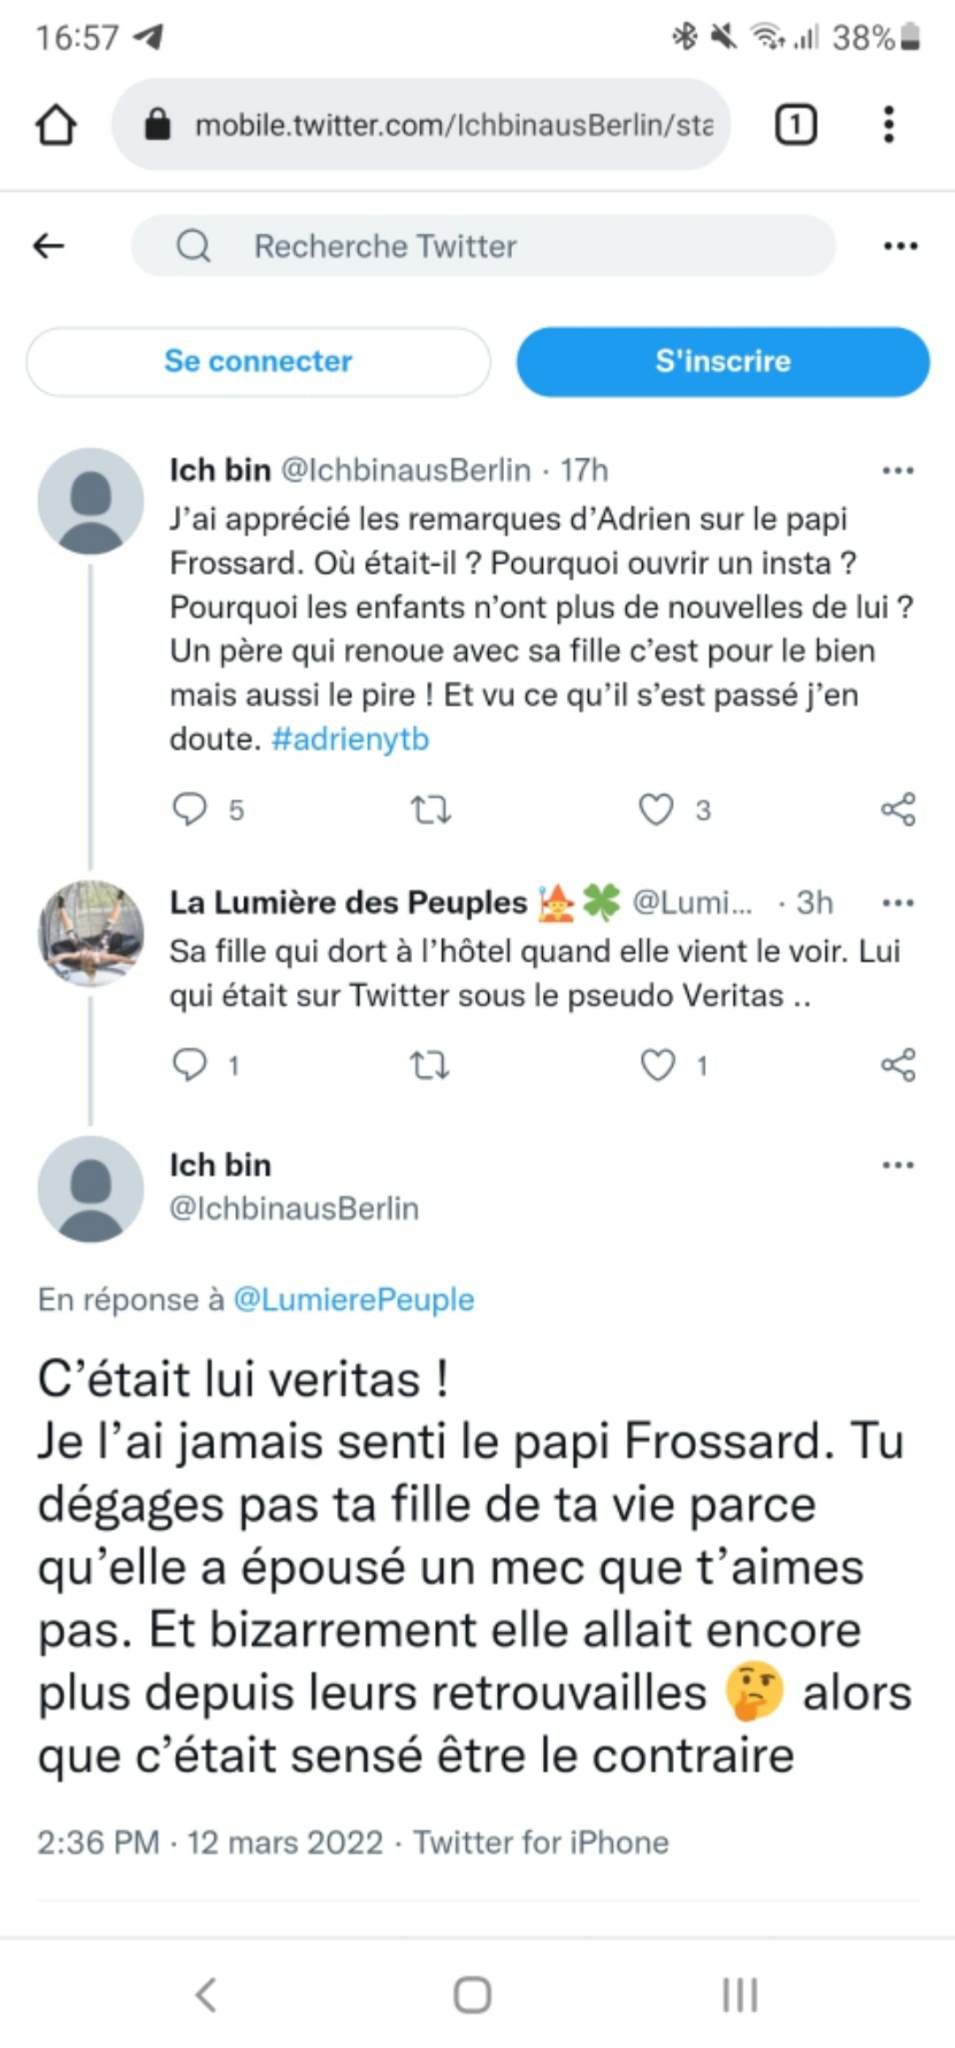Viewport: 955px width, 2048px height.
Task: Tap the browser home icon
Action: point(56,125)
